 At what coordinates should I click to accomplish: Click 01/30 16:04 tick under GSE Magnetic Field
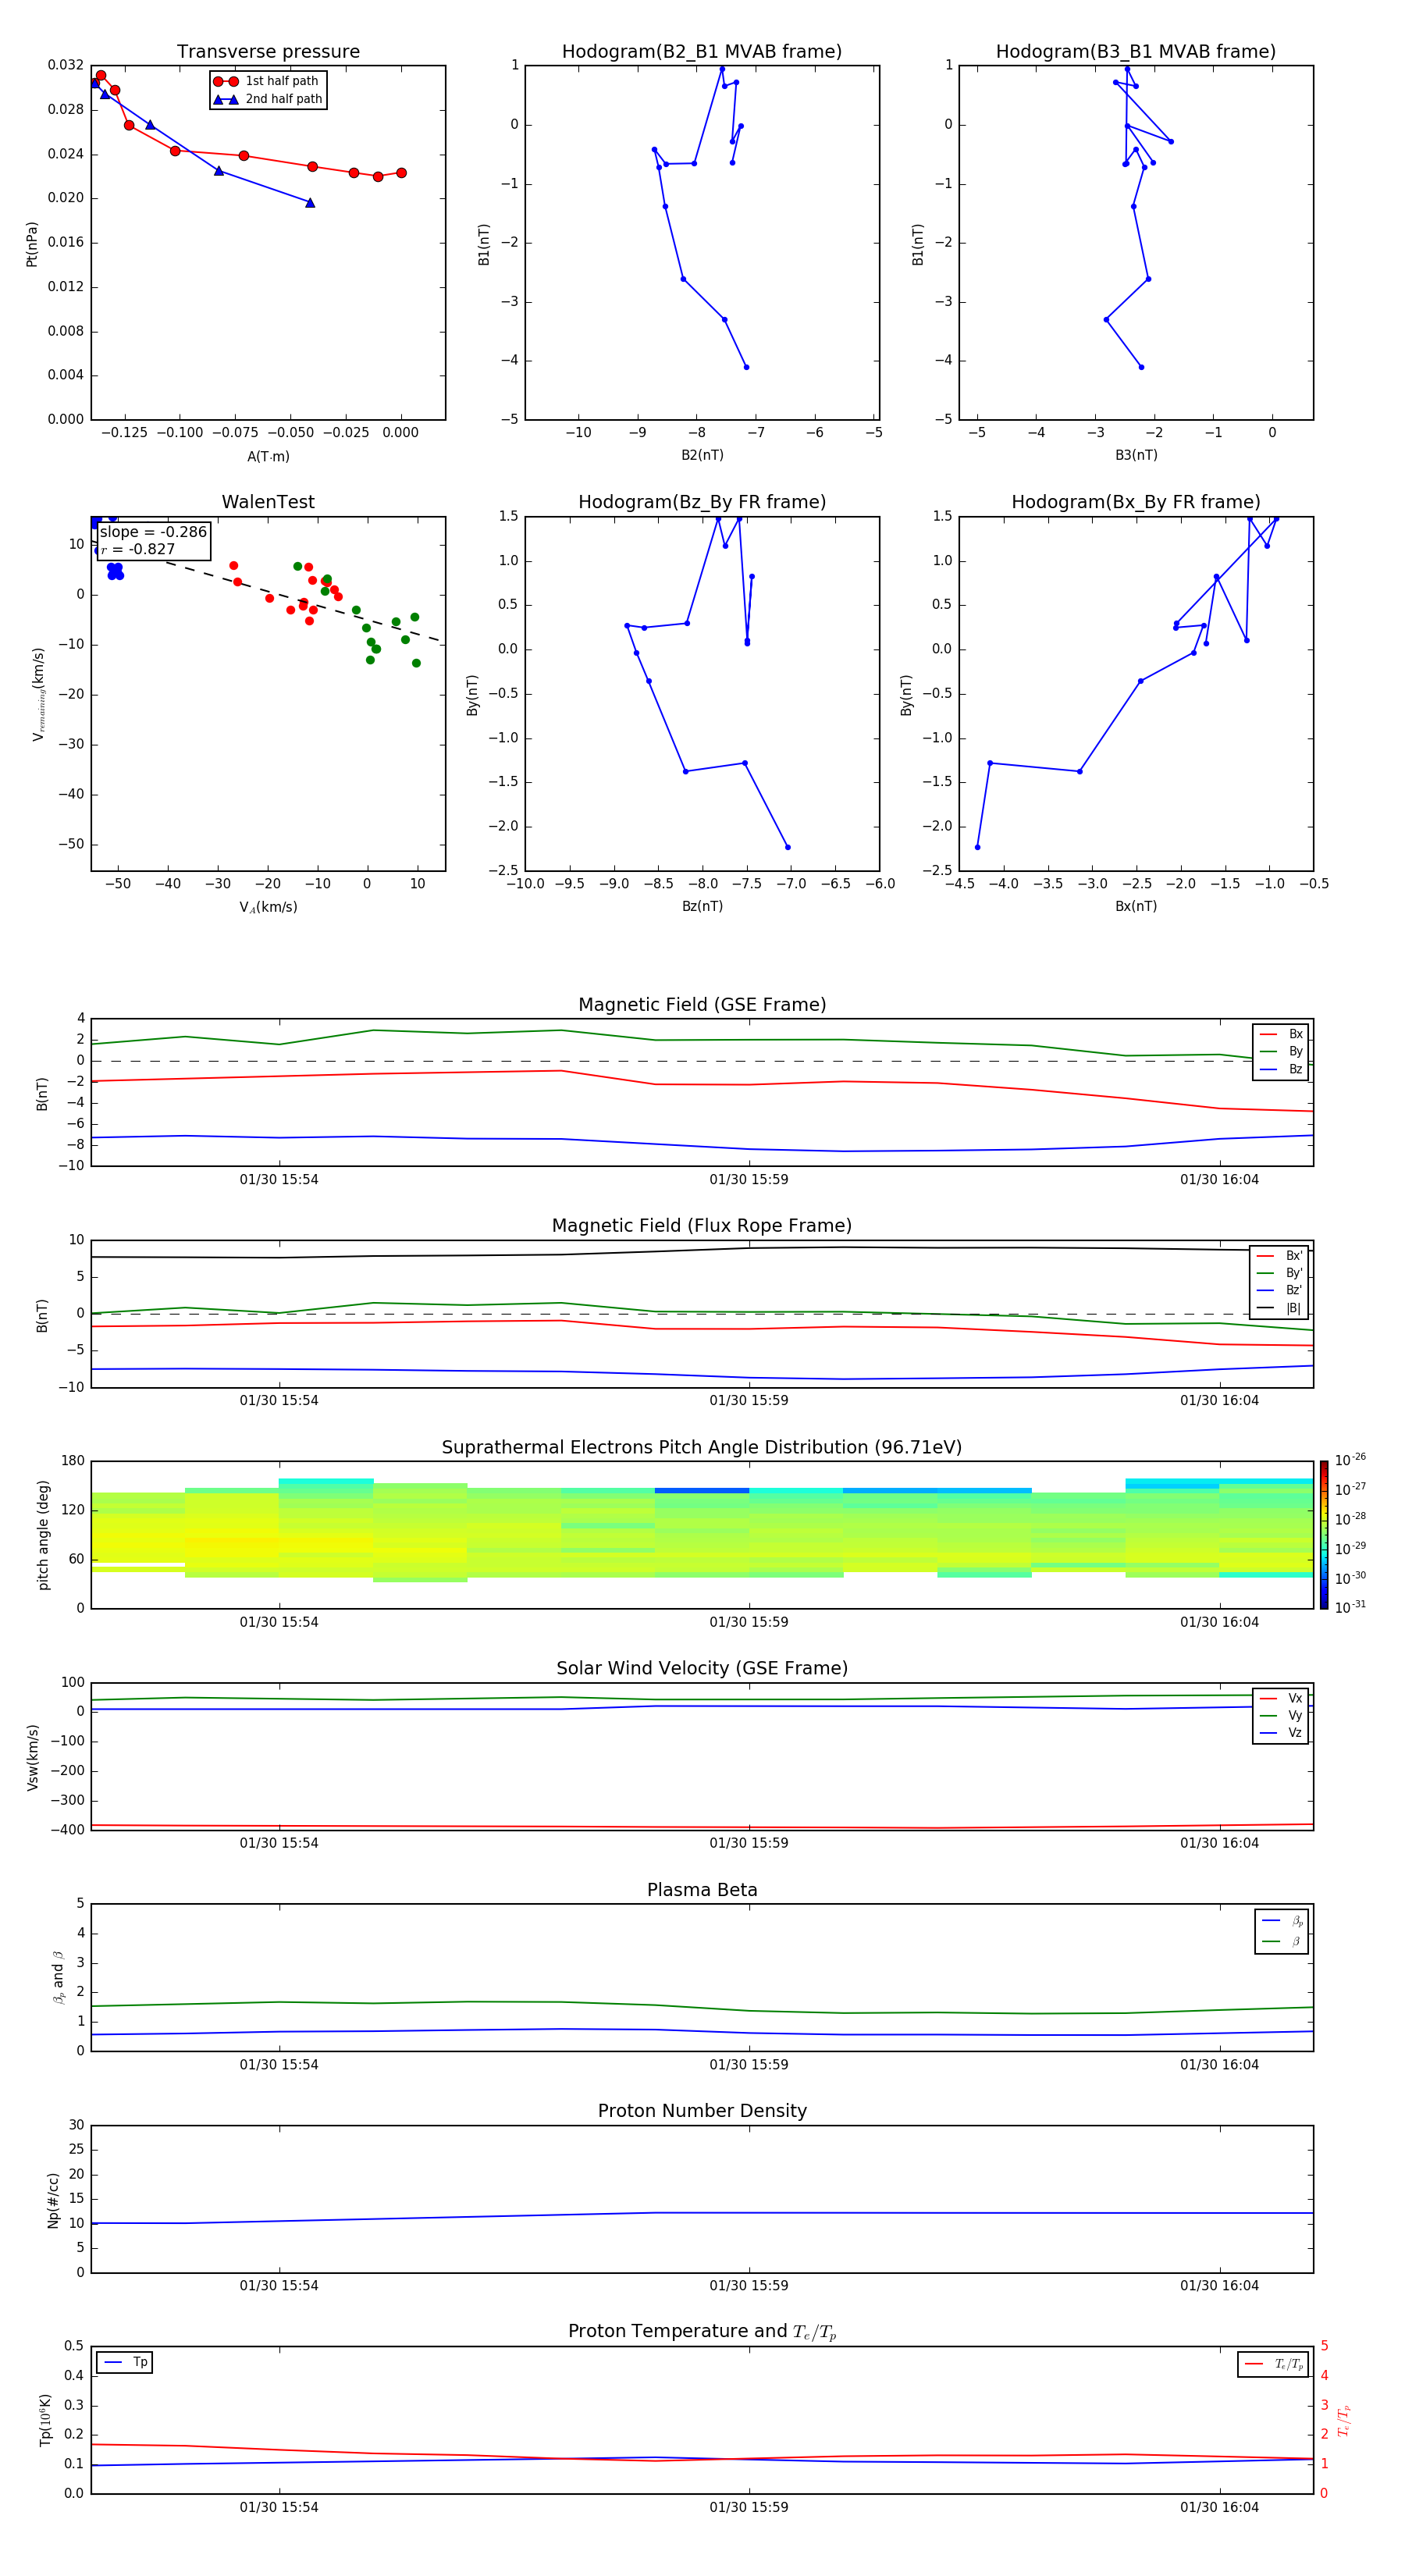coord(1219,1180)
